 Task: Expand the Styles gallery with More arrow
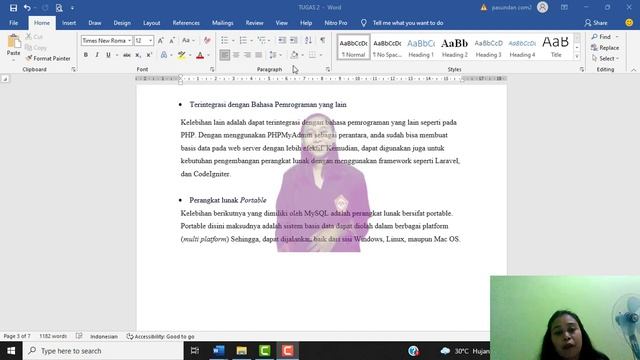click(577, 57)
